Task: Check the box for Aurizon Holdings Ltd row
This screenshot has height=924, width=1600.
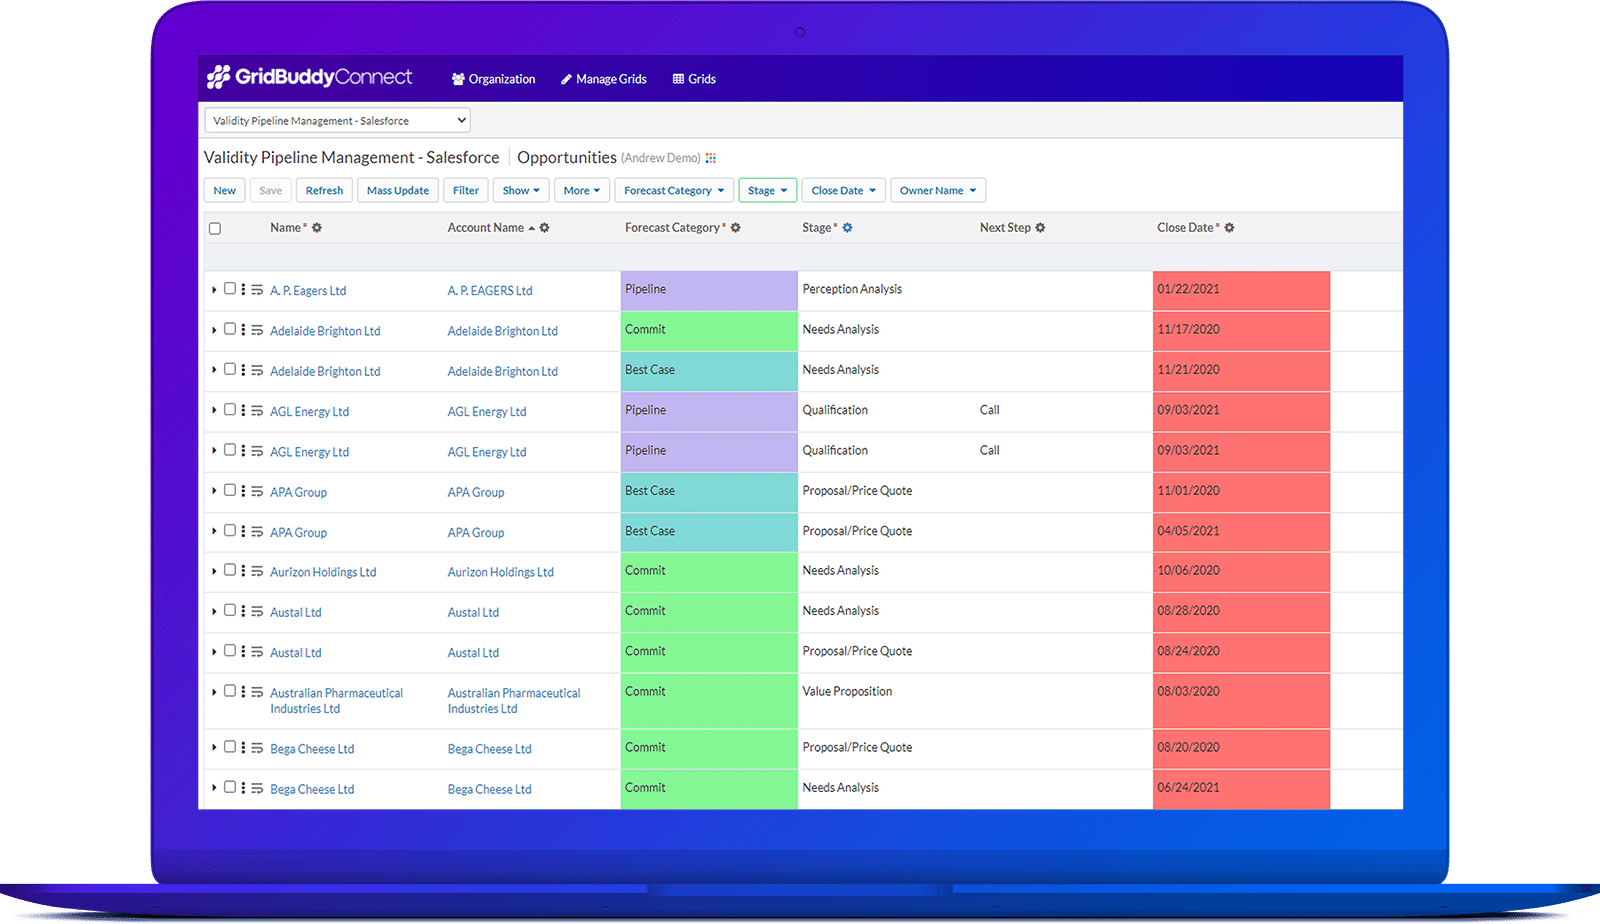Action: [230, 570]
